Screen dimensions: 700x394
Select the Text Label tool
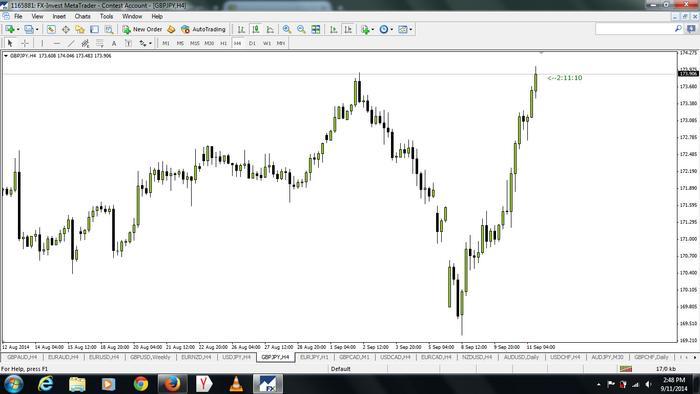tap(128, 43)
